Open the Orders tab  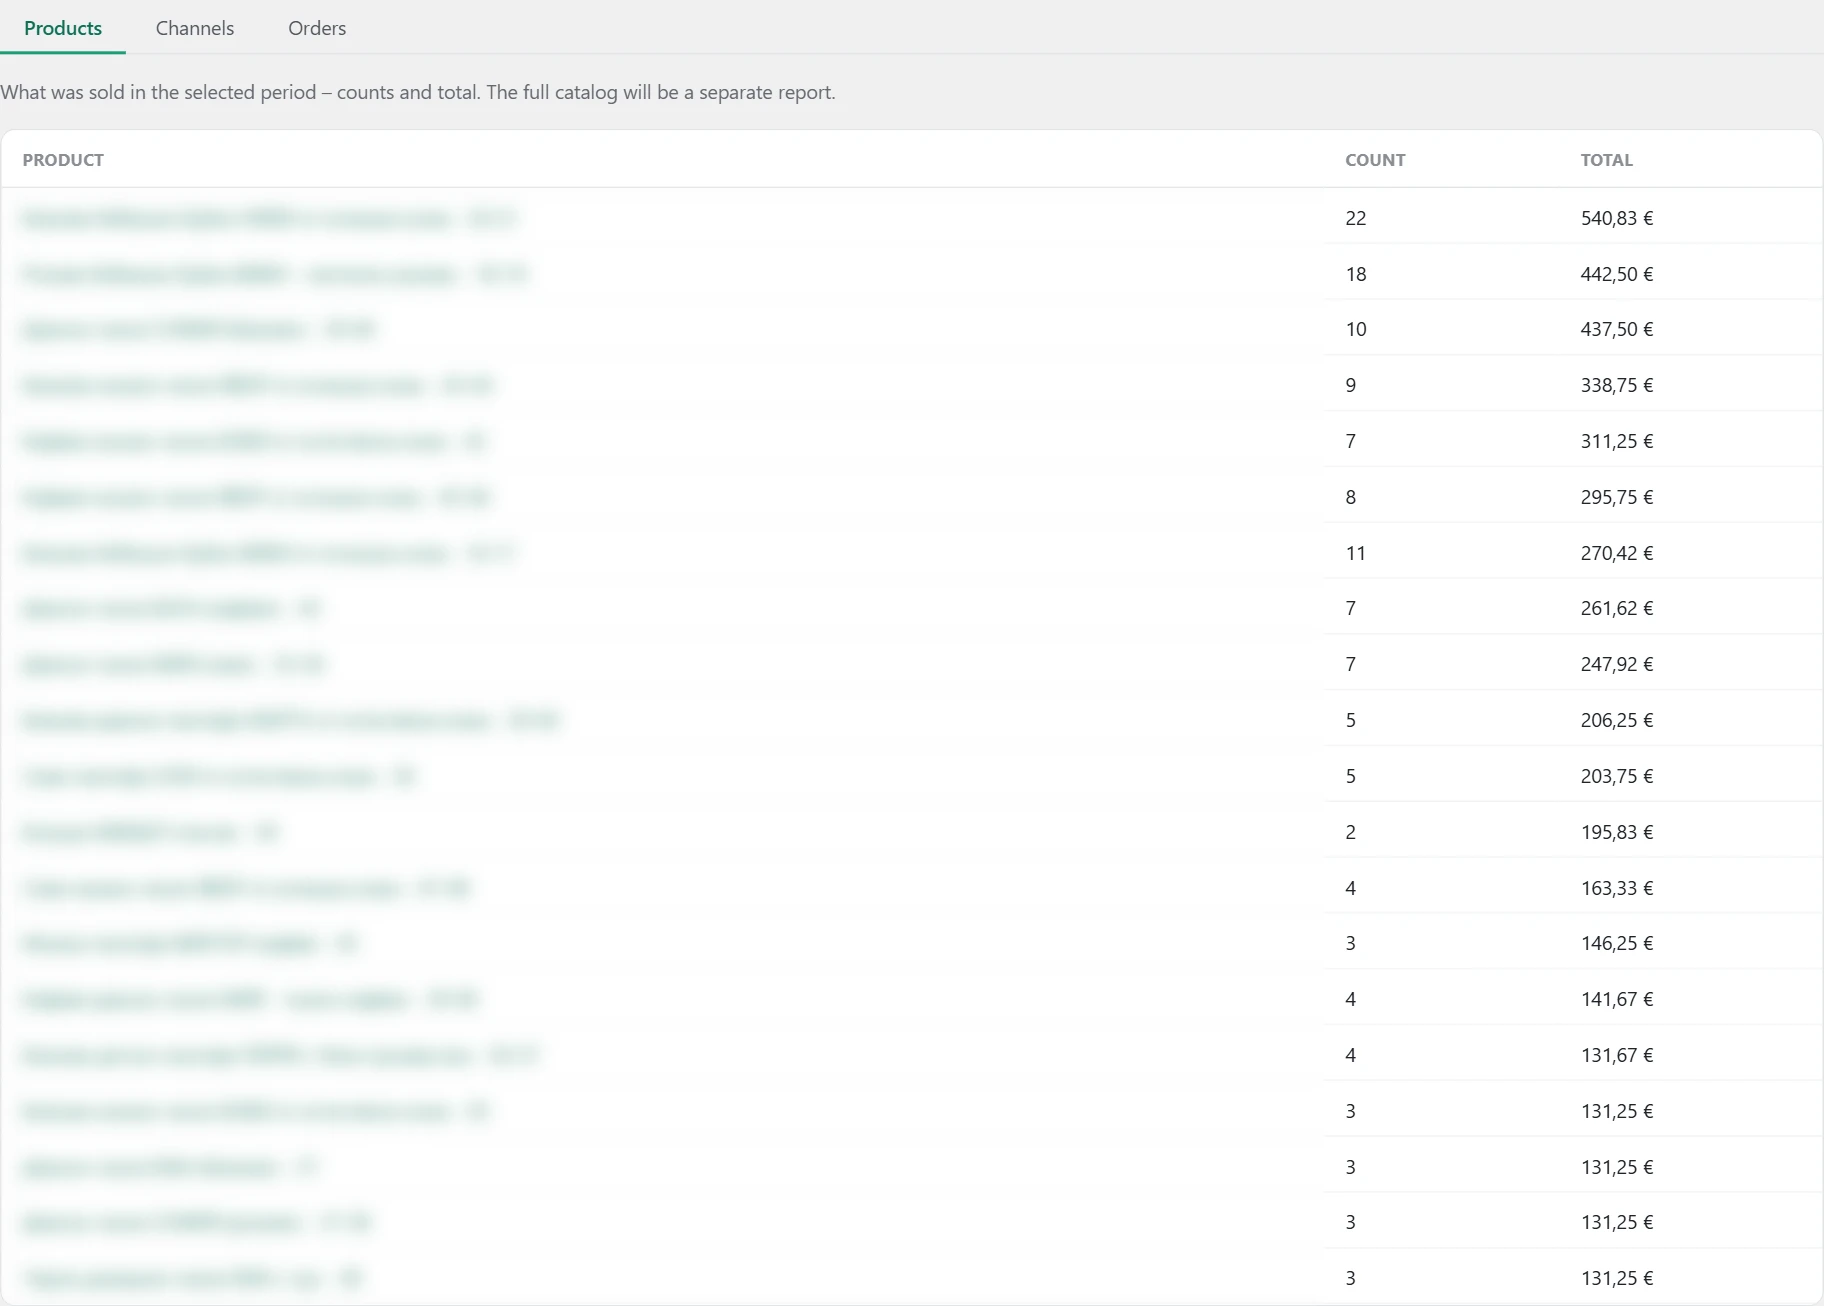tap(317, 28)
